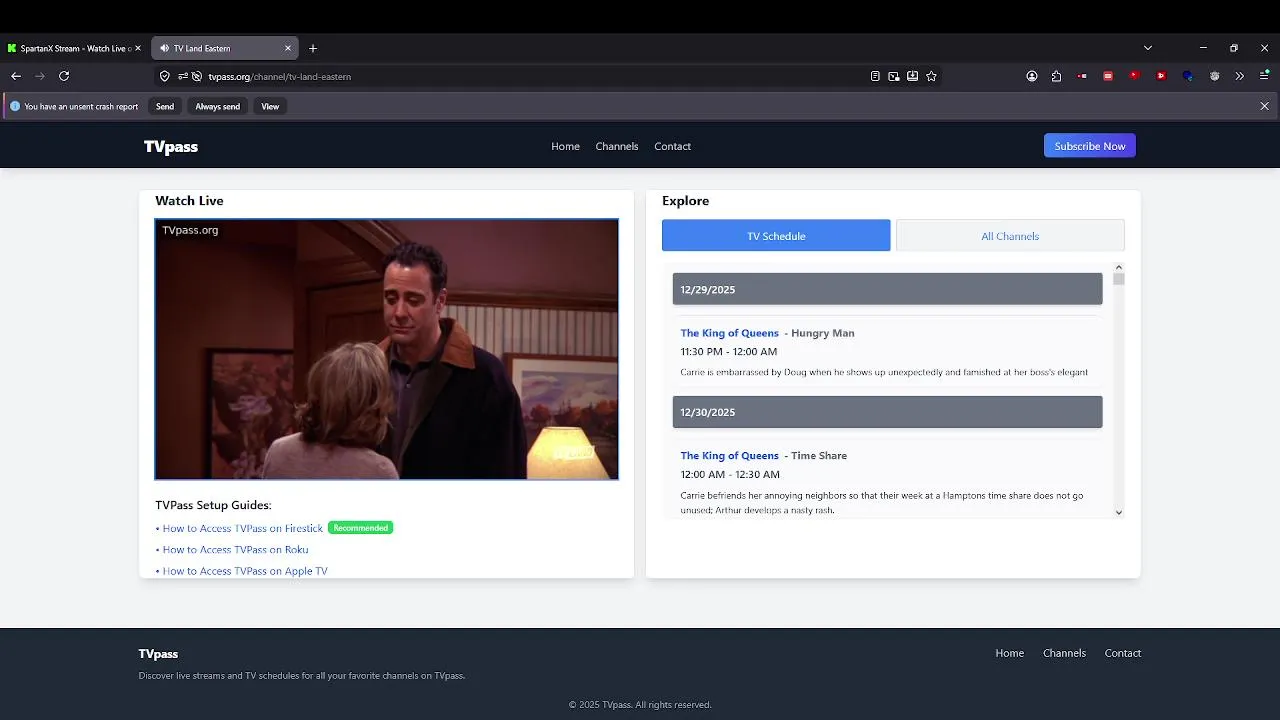
Task: Click the schedule scrollbar down arrow
Action: pyautogui.click(x=1119, y=512)
